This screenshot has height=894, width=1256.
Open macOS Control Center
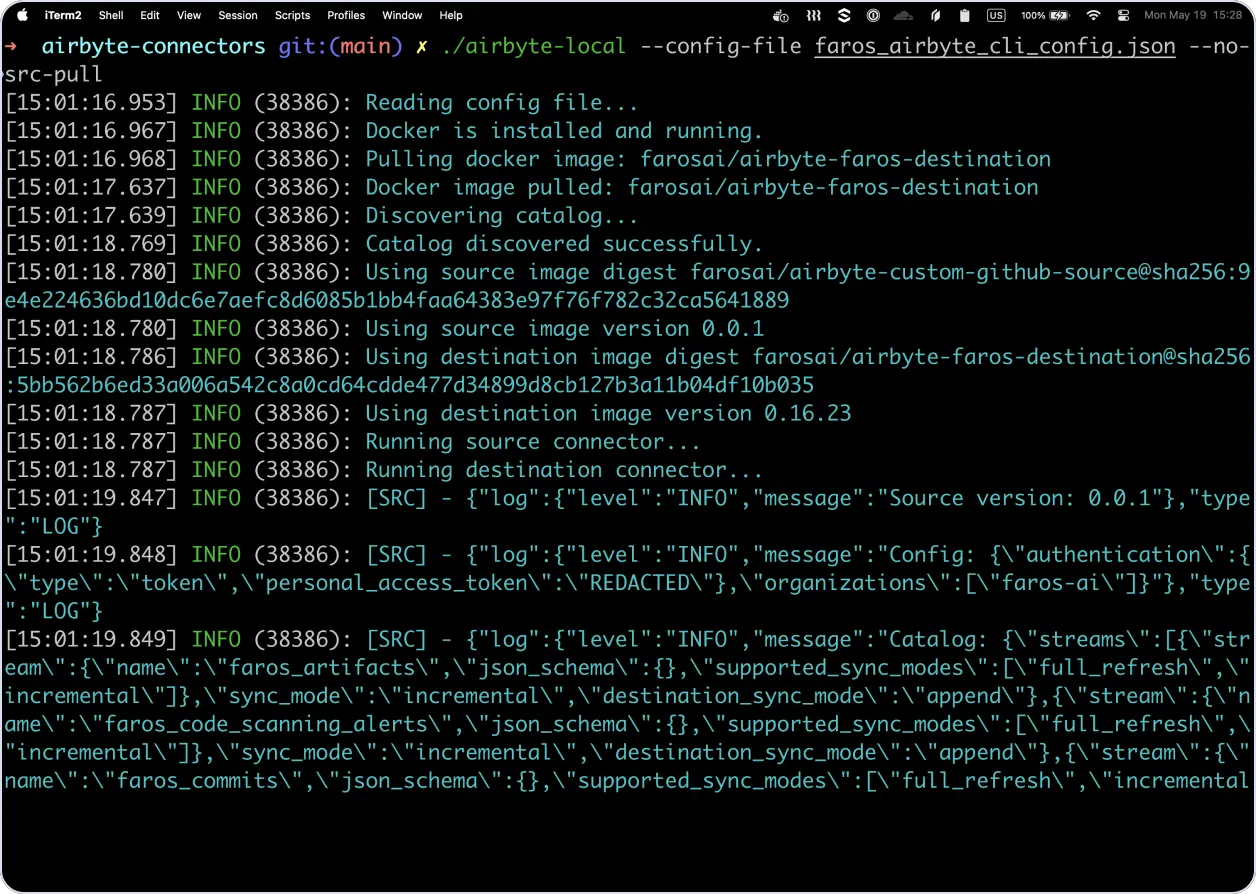click(x=1123, y=15)
